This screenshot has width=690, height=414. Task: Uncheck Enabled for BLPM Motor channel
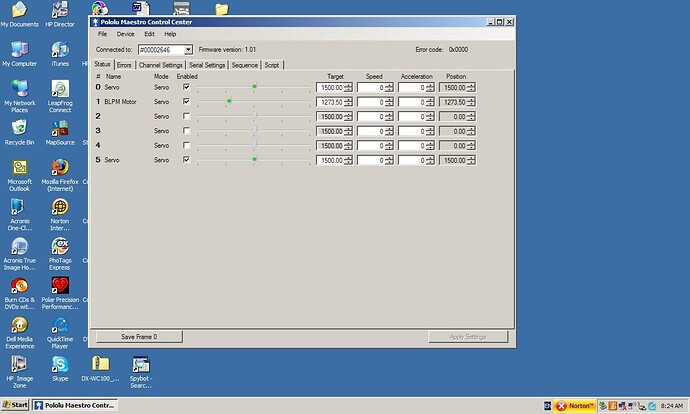[x=187, y=102]
